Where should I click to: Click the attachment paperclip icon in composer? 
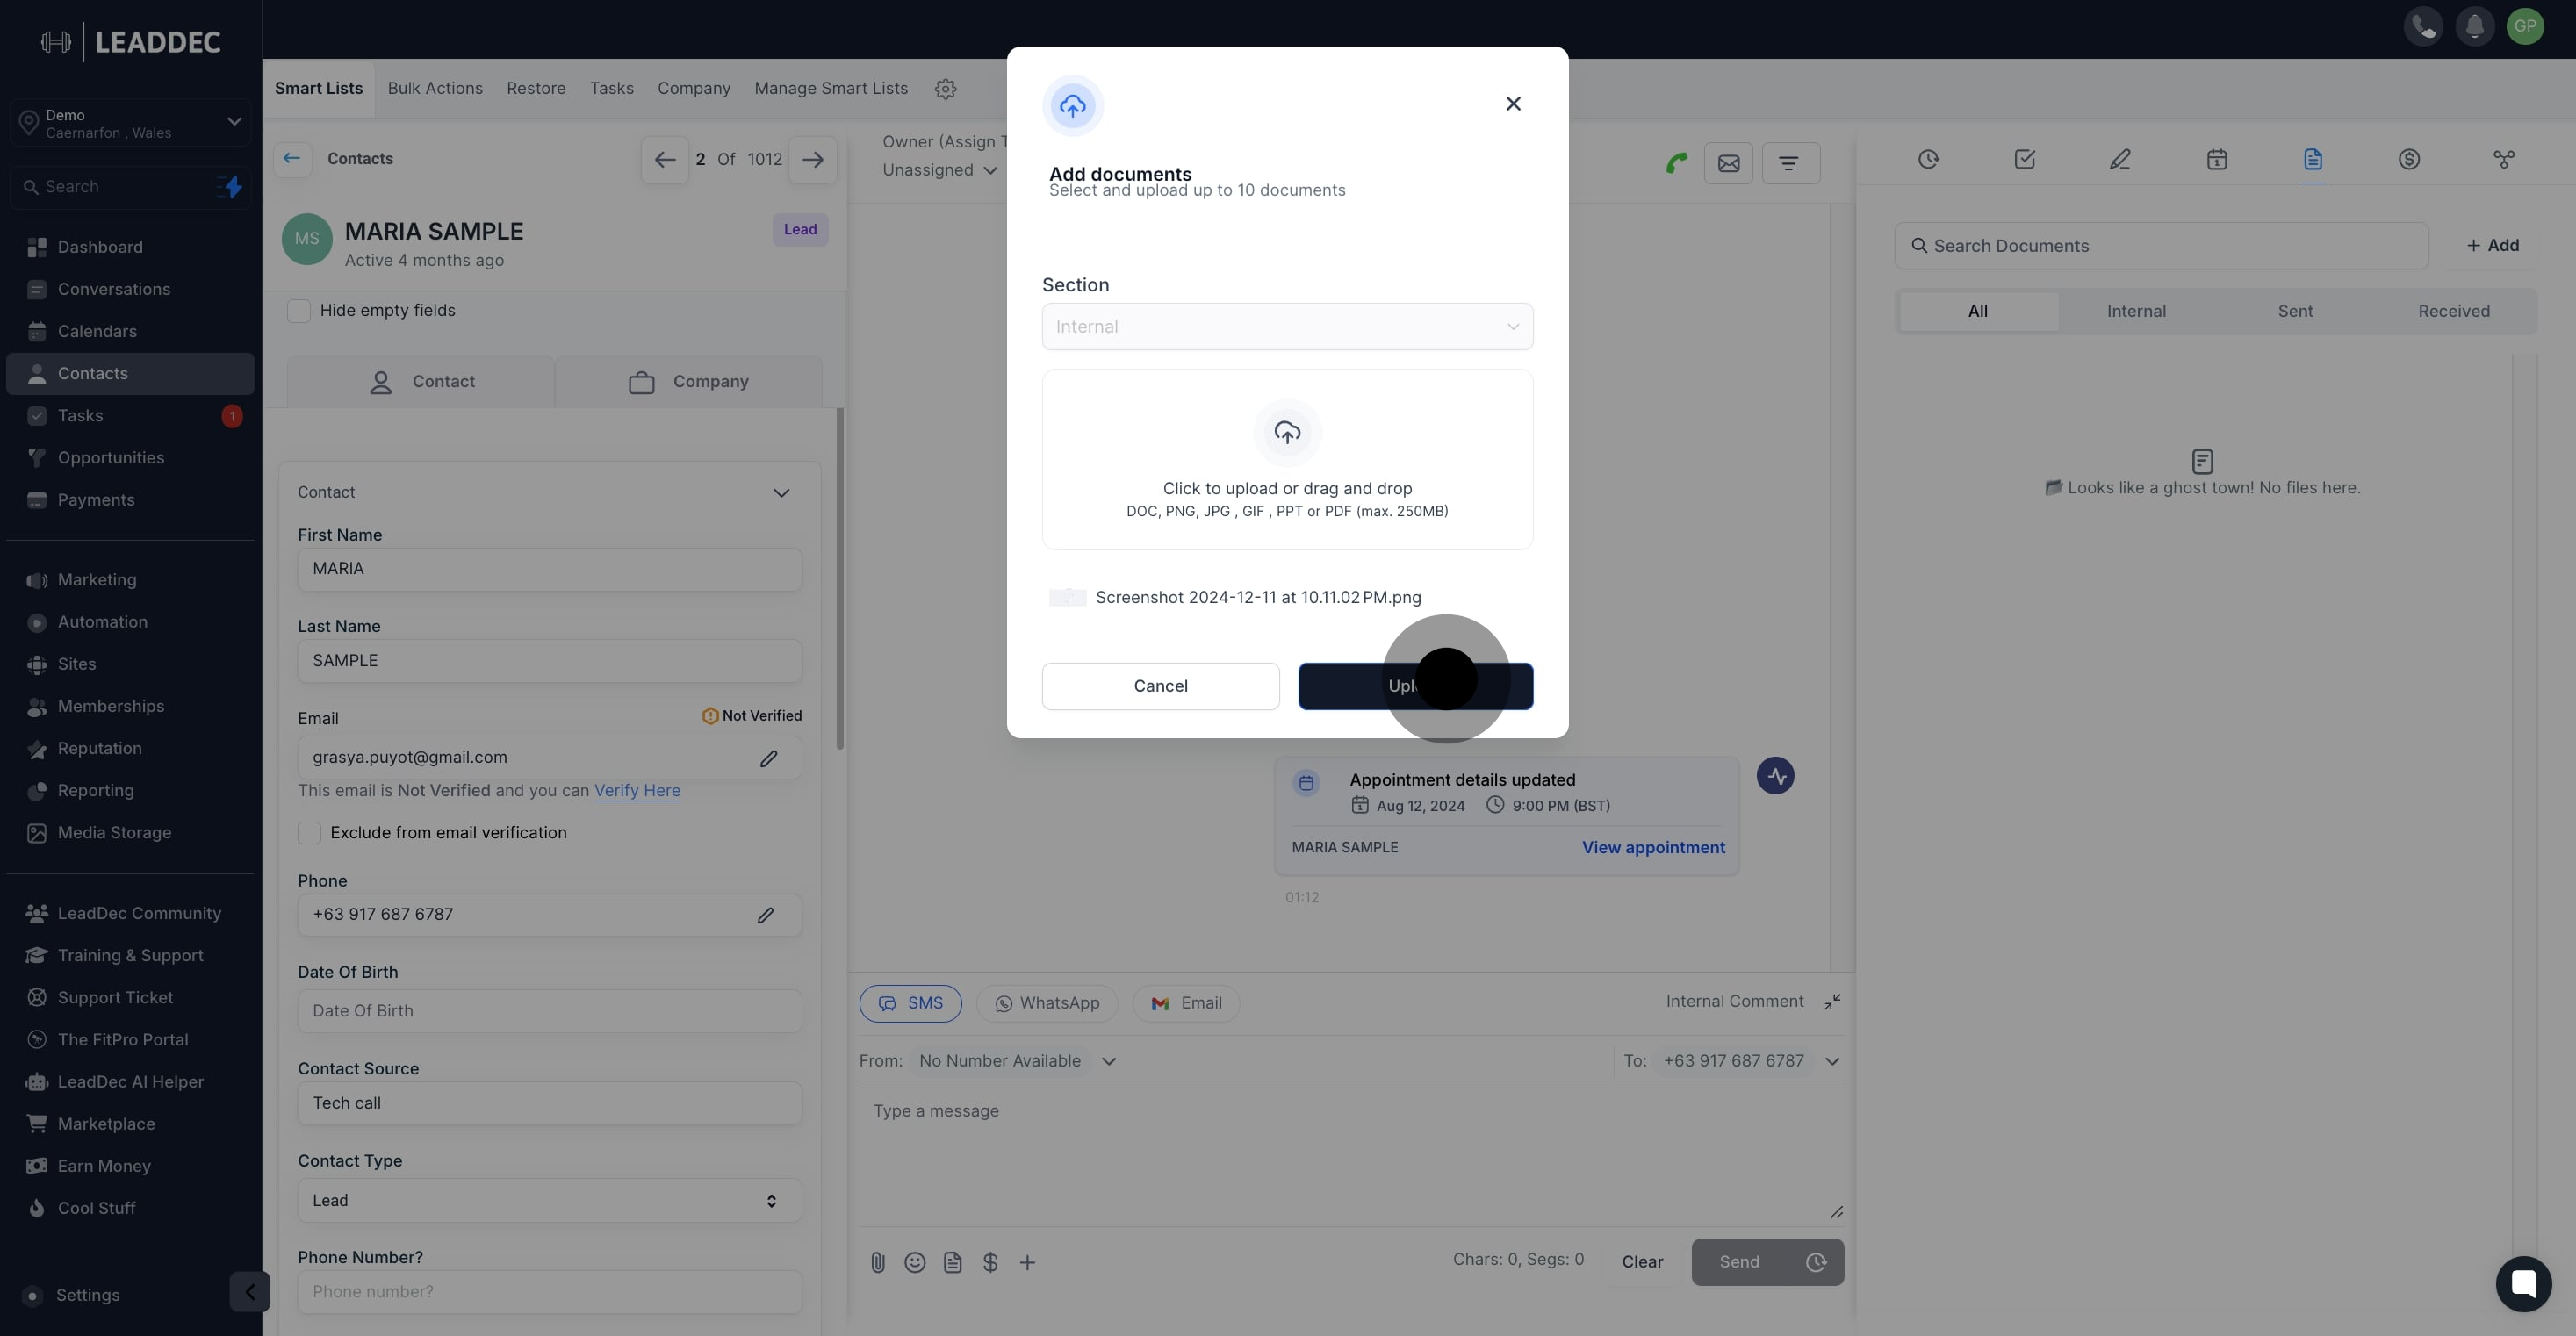pos(877,1262)
